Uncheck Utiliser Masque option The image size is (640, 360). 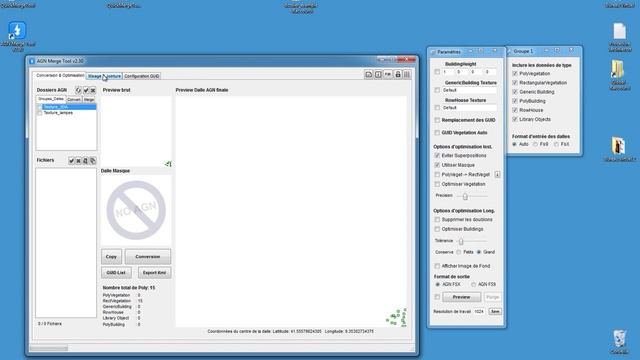coord(437,165)
